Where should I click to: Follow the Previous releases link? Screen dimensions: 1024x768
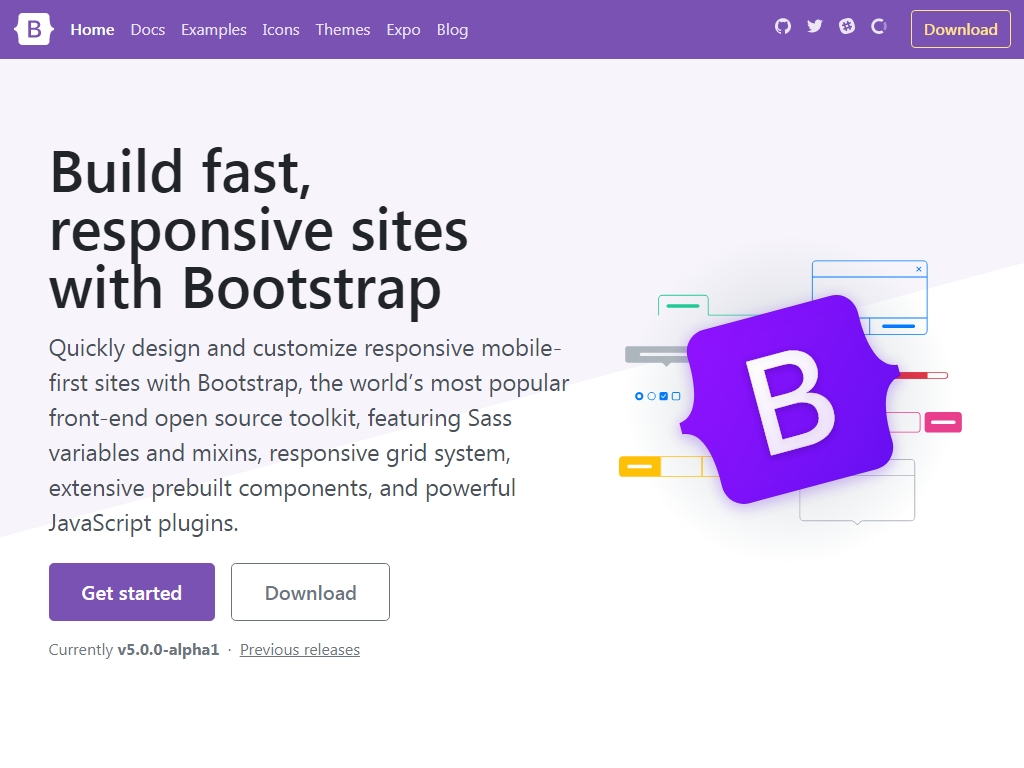[300, 650]
